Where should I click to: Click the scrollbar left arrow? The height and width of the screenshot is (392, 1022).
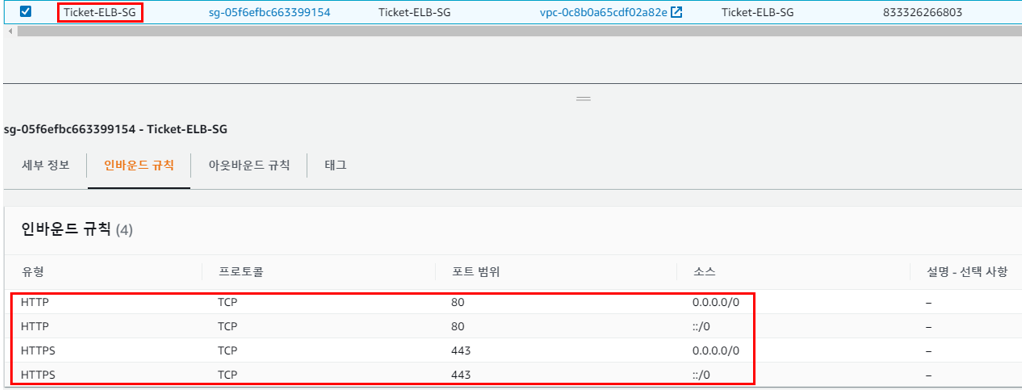[9, 31]
